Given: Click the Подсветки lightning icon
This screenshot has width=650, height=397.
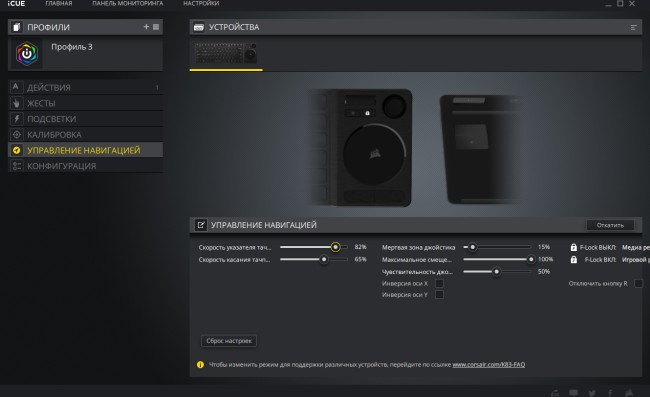Looking at the screenshot, I should point(16,119).
